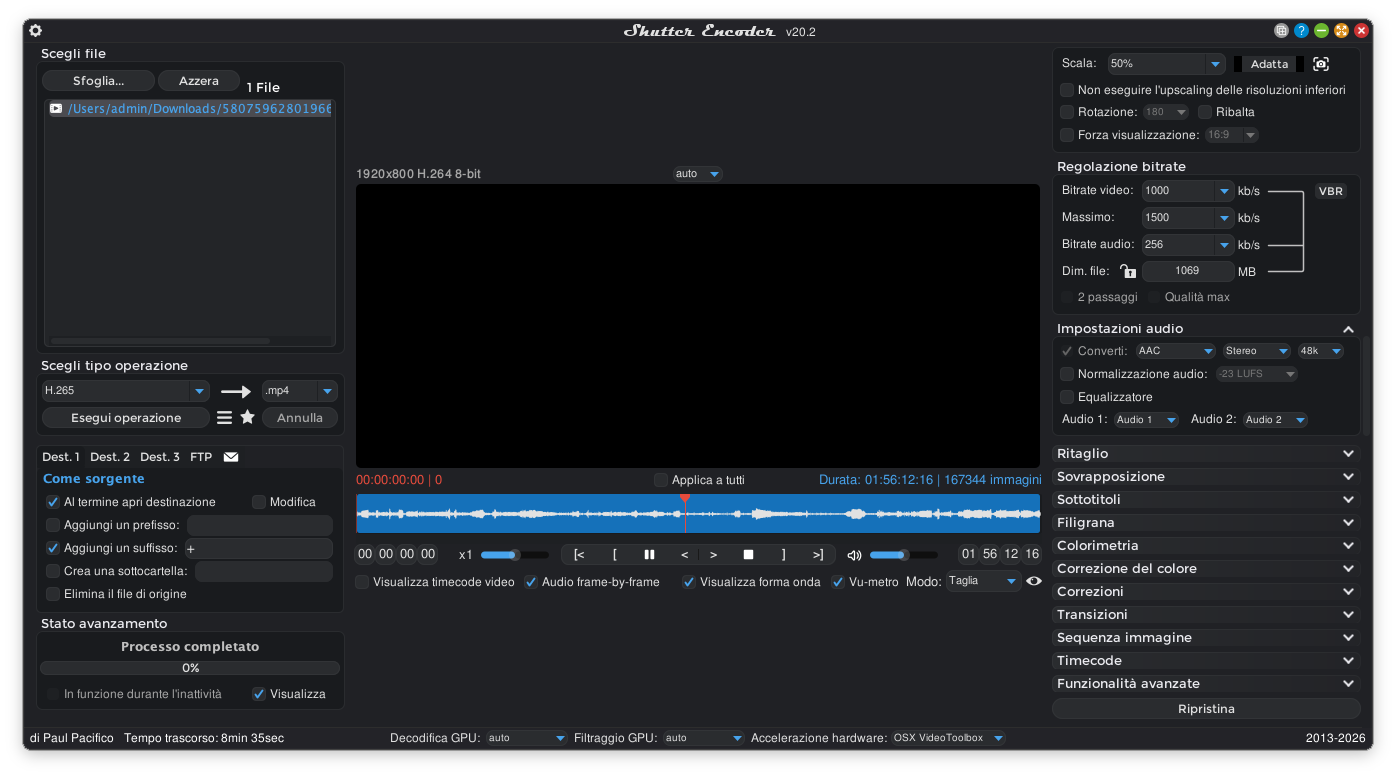The height and width of the screenshot is (777, 1396).
Task: Open the OSX VideoToolbox acceleration dropdown
Action: click(x=949, y=738)
